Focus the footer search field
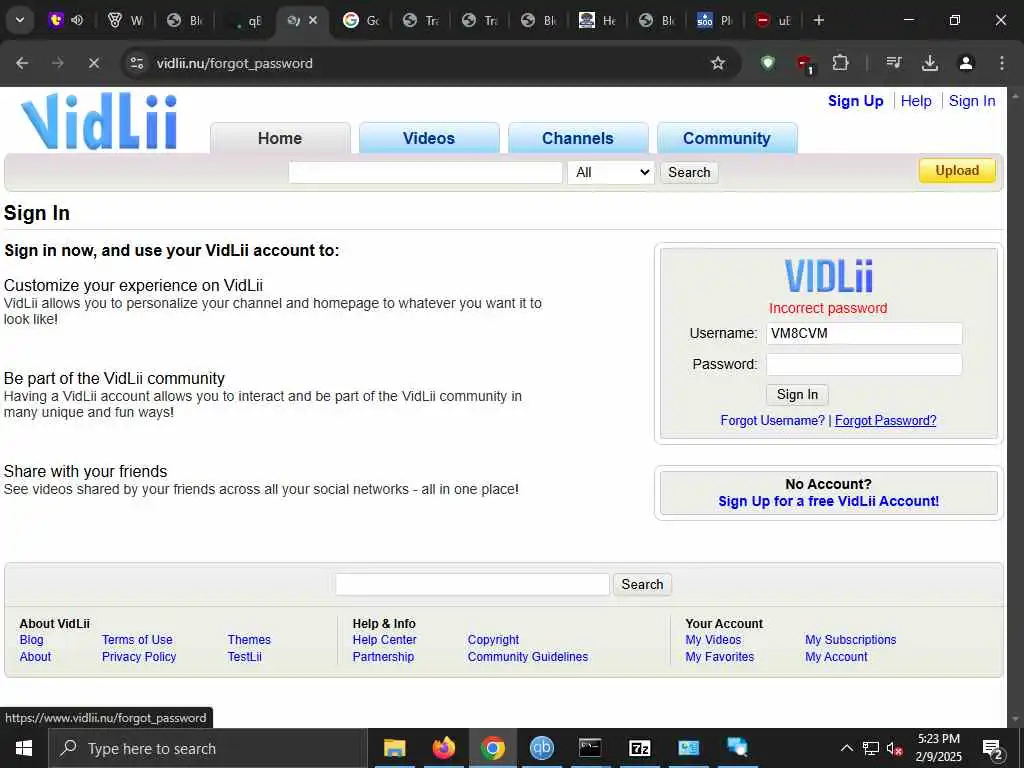Viewport: 1024px width, 768px height. (x=472, y=584)
